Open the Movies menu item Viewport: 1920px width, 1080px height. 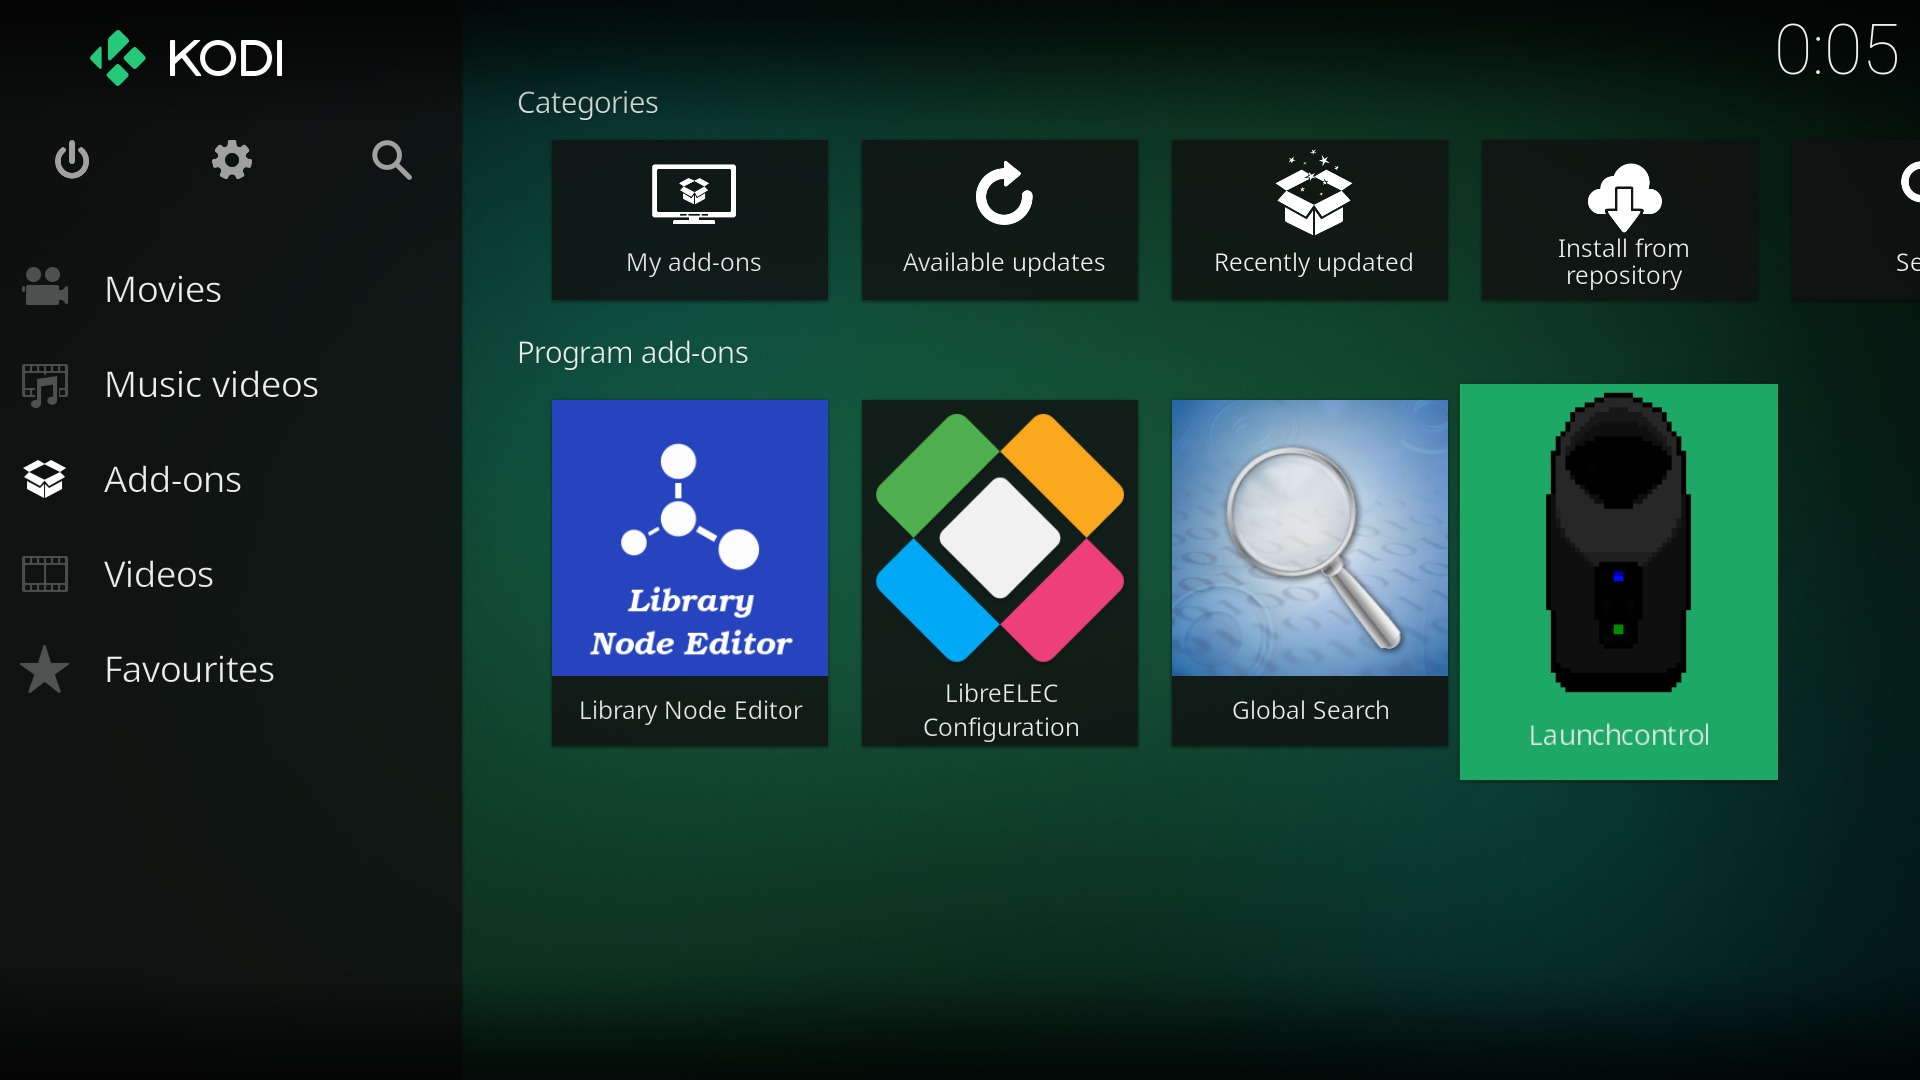[x=163, y=290]
